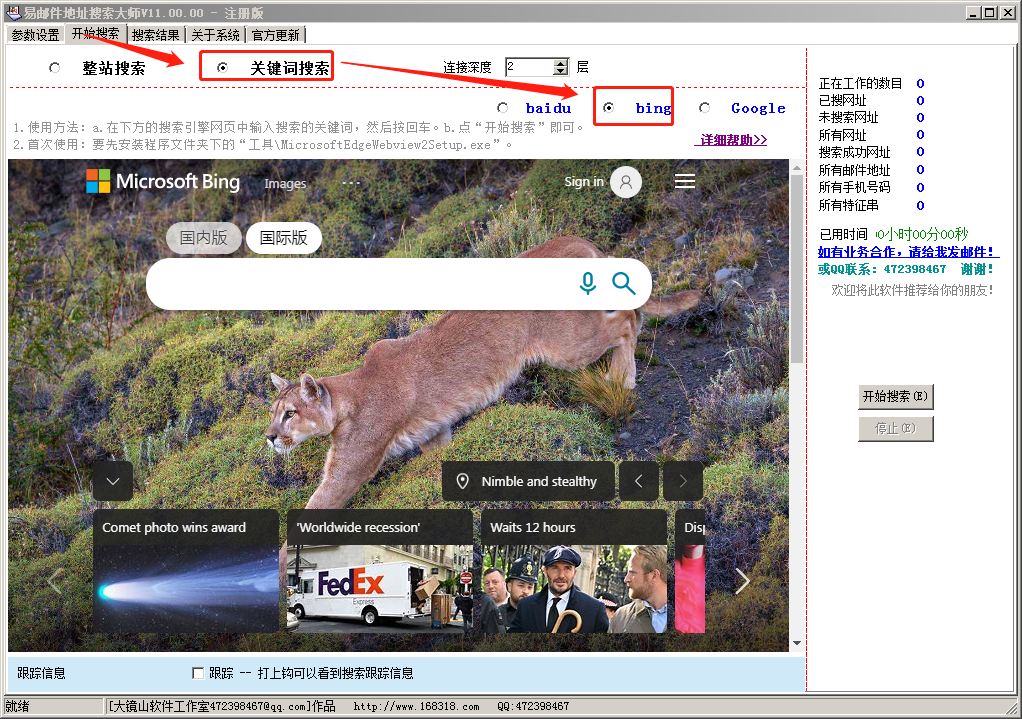This screenshot has height=719, width=1022.
Task: Open the partially visible Disp news card
Action: click(x=690, y=571)
